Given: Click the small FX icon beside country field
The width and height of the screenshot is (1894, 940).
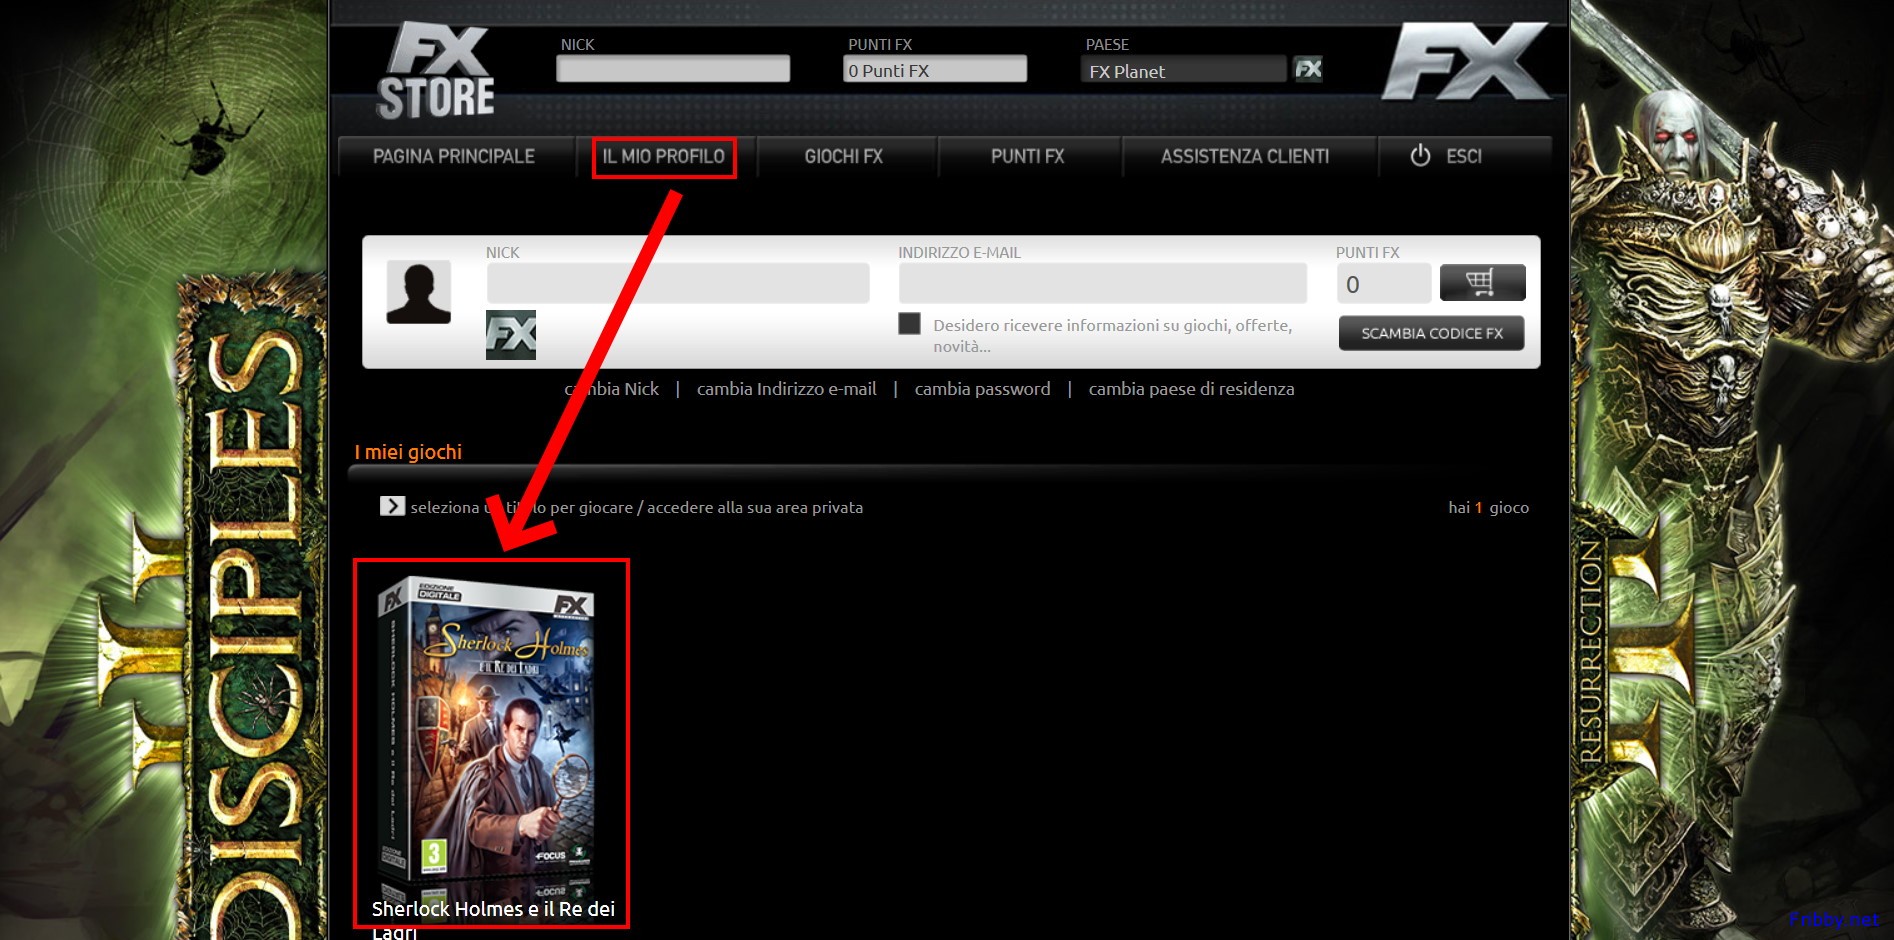Looking at the screenshot, I should coord(1307,69).
